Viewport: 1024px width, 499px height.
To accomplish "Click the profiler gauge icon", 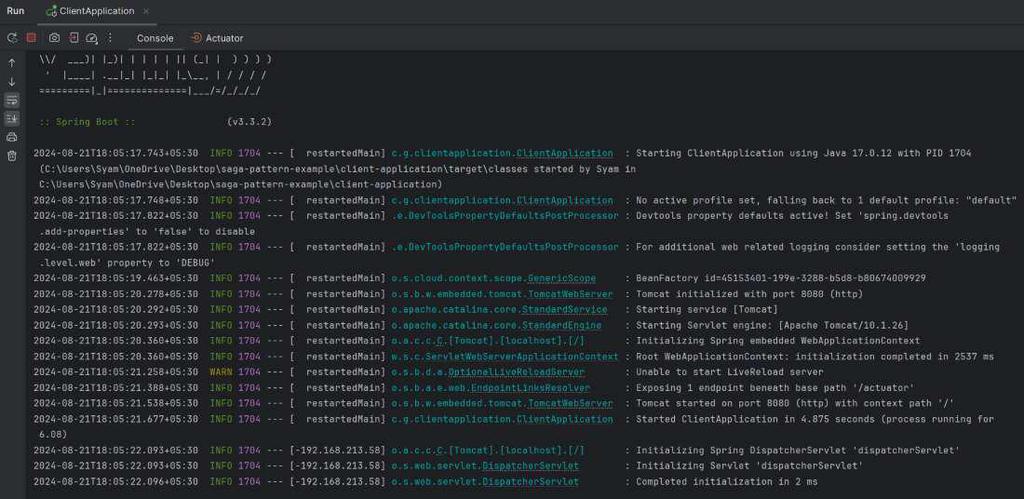I will 92,38.
